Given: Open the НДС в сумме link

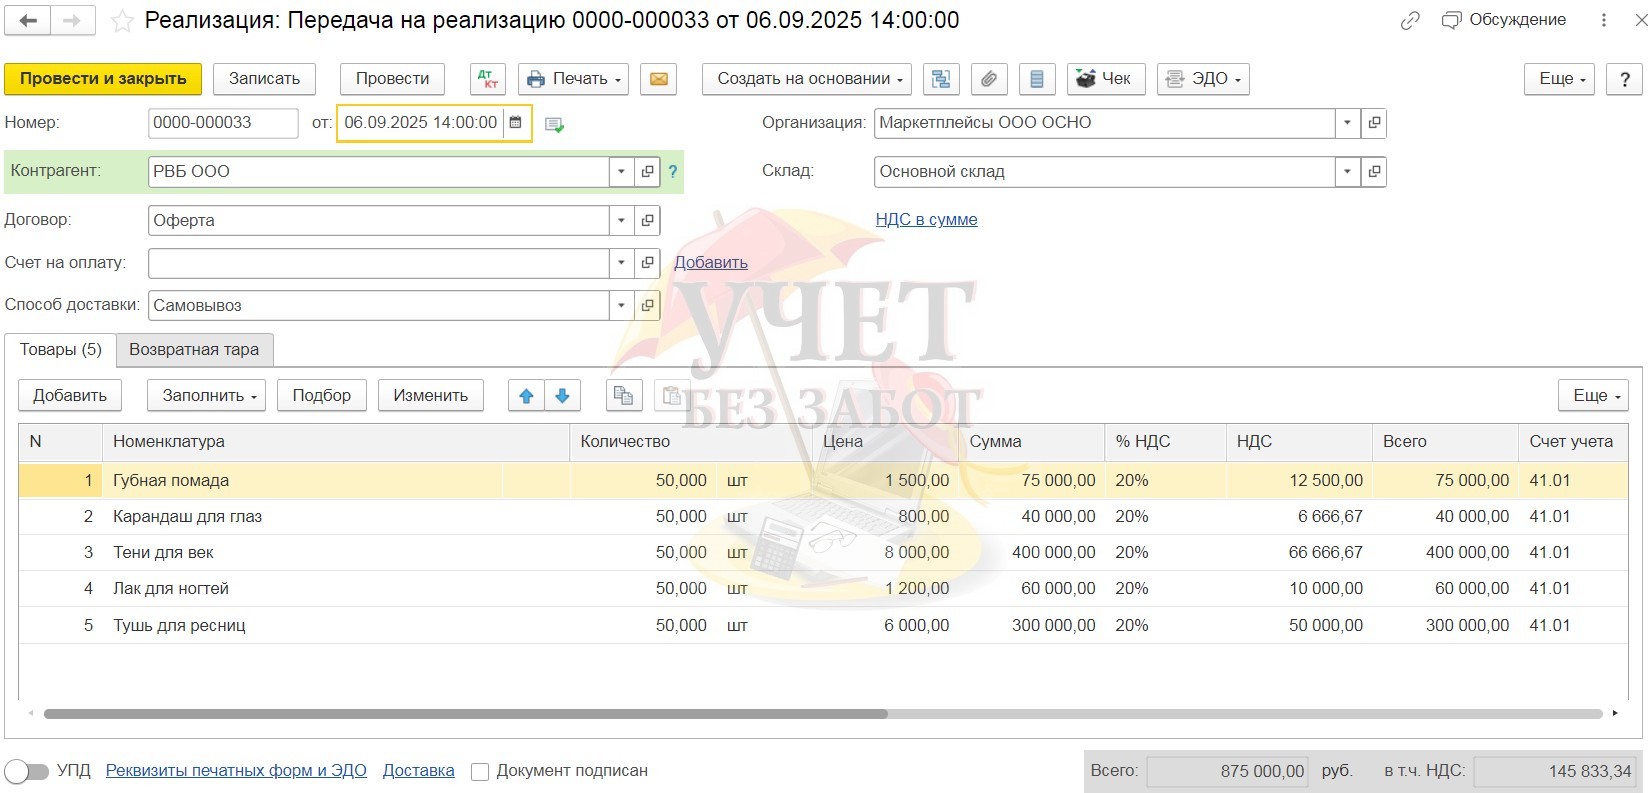Looking at the screenshot, I should 926,220.
